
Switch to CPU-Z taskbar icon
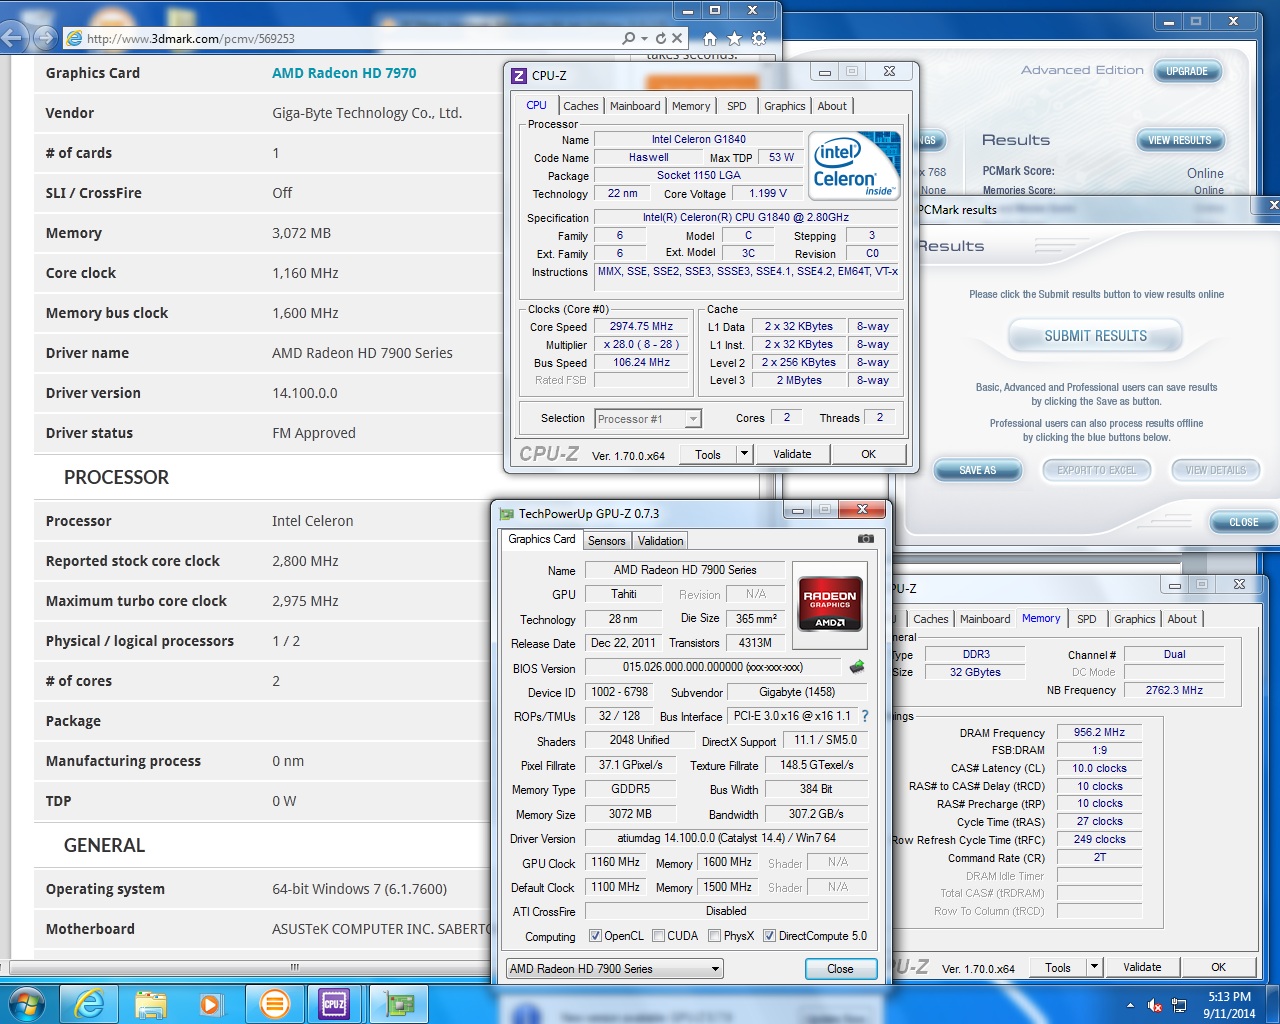point(334,1004)
